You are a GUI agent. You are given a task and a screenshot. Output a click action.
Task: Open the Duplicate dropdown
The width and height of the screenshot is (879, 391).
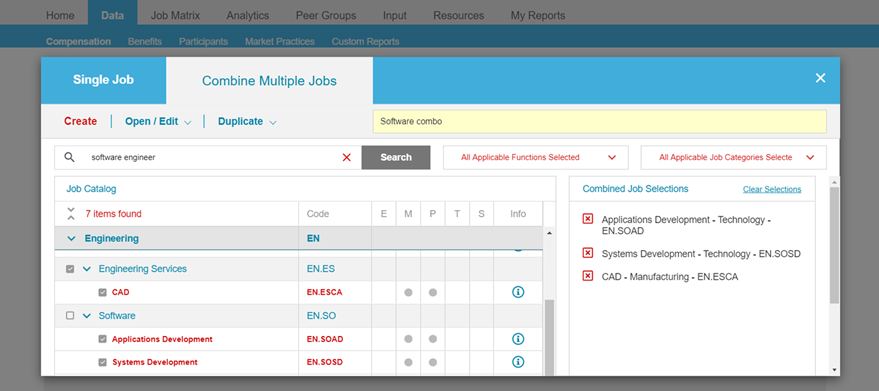[247, 121]
